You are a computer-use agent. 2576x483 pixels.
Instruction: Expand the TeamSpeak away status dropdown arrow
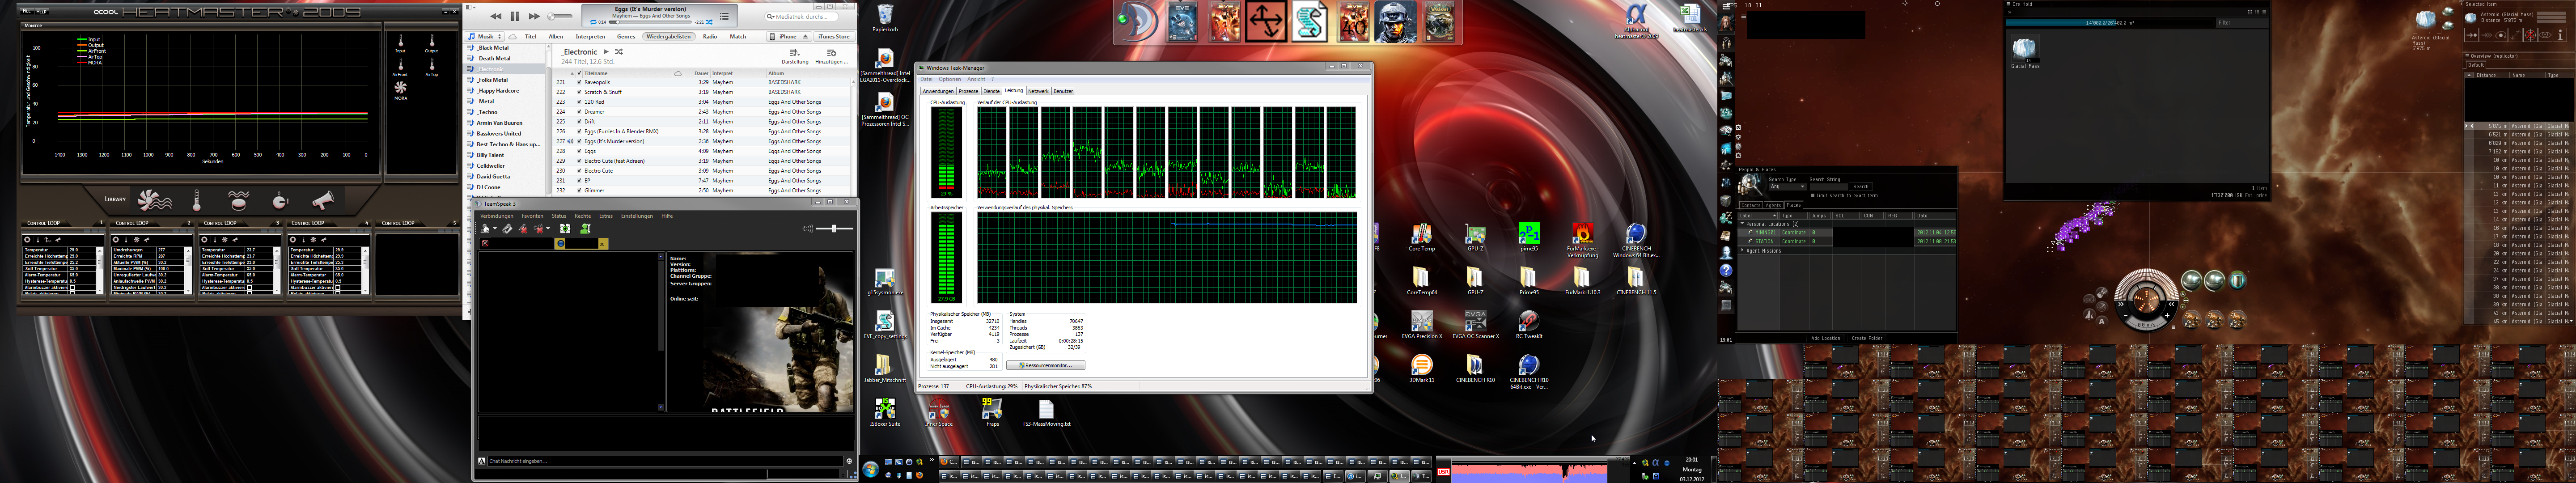(x=495, y=229)
